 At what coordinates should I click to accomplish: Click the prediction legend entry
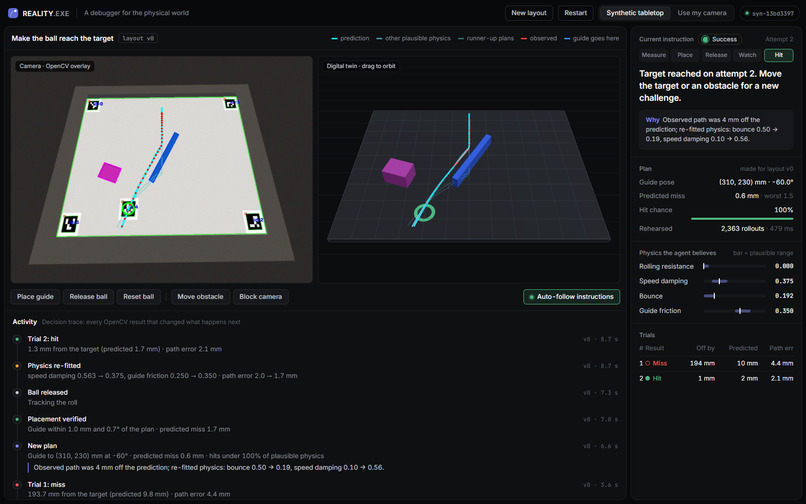[350, 38]
